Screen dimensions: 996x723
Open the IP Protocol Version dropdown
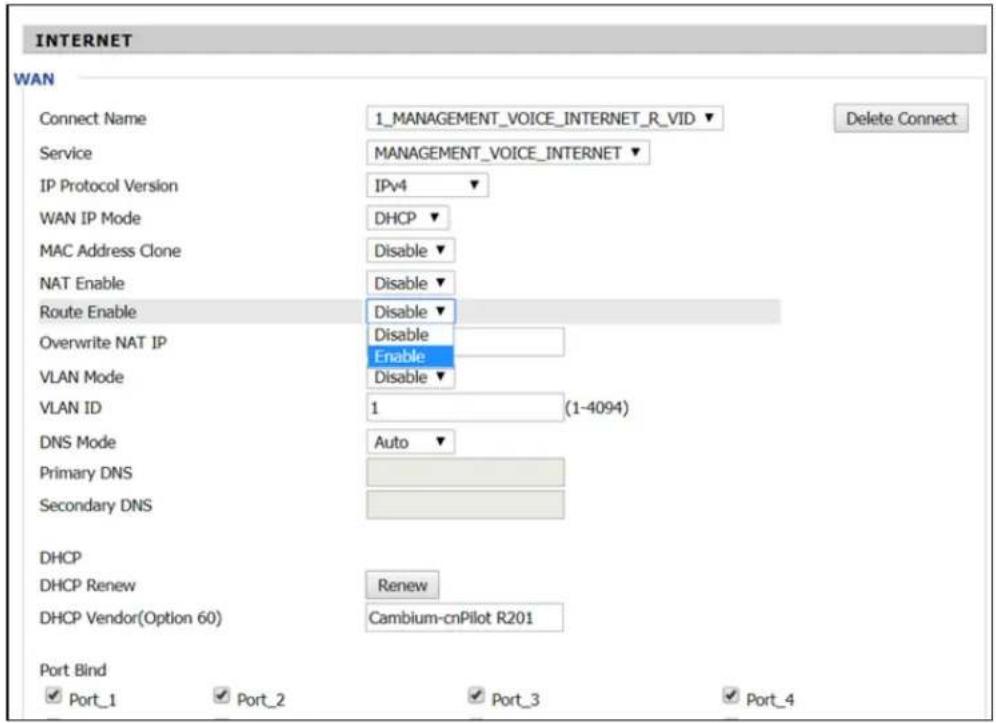coord(427,186)
